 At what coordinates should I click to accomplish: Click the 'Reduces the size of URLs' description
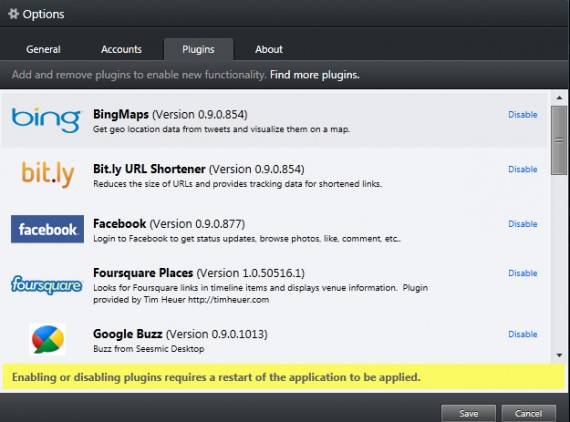click(237, 184)
